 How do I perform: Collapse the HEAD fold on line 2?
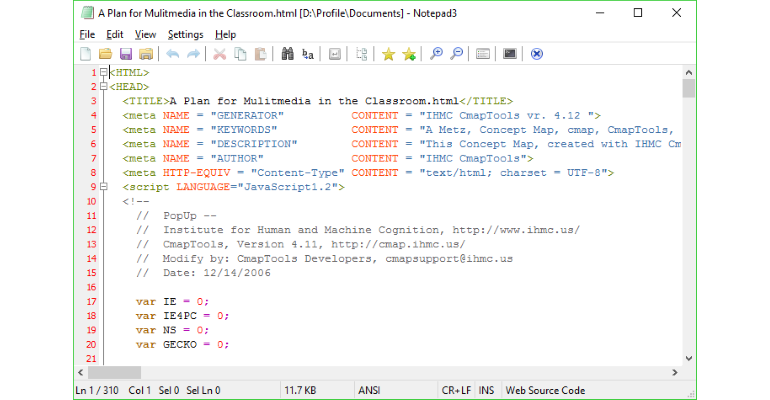pyautogui.click(x=103, y=86)
